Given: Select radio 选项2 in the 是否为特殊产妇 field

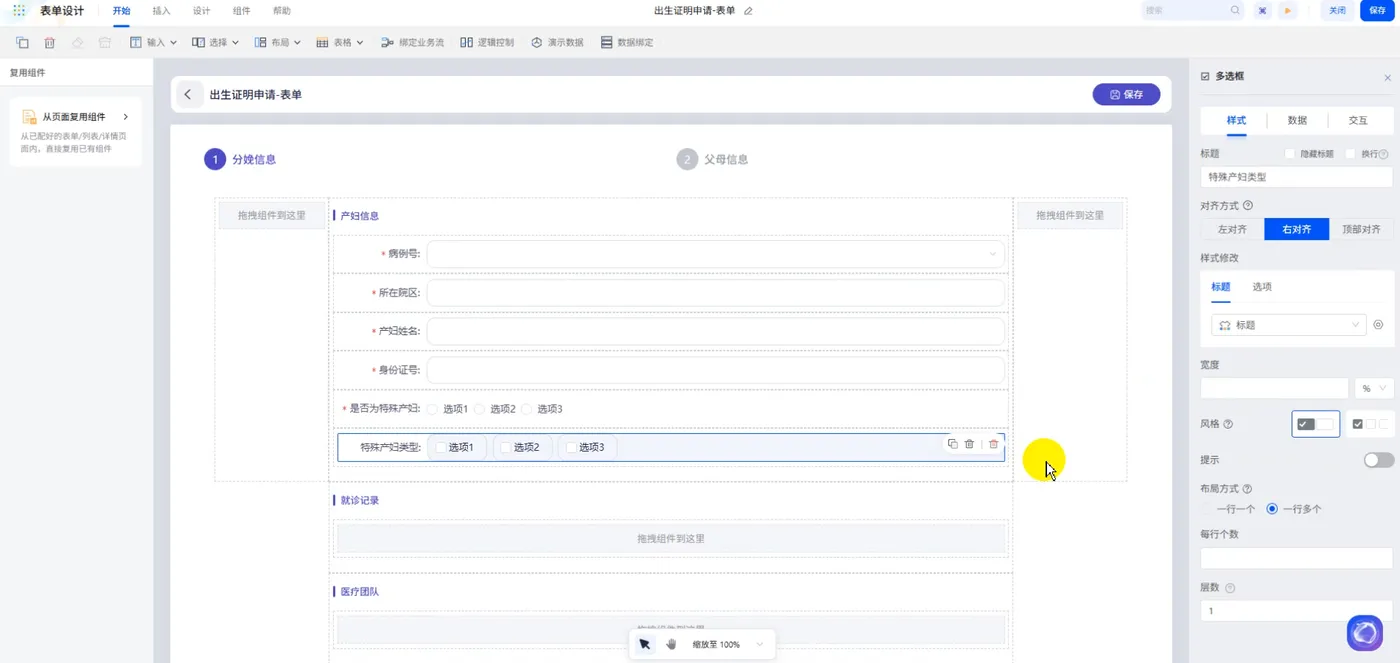Looking at the screenshot, I should click(479, 409).
